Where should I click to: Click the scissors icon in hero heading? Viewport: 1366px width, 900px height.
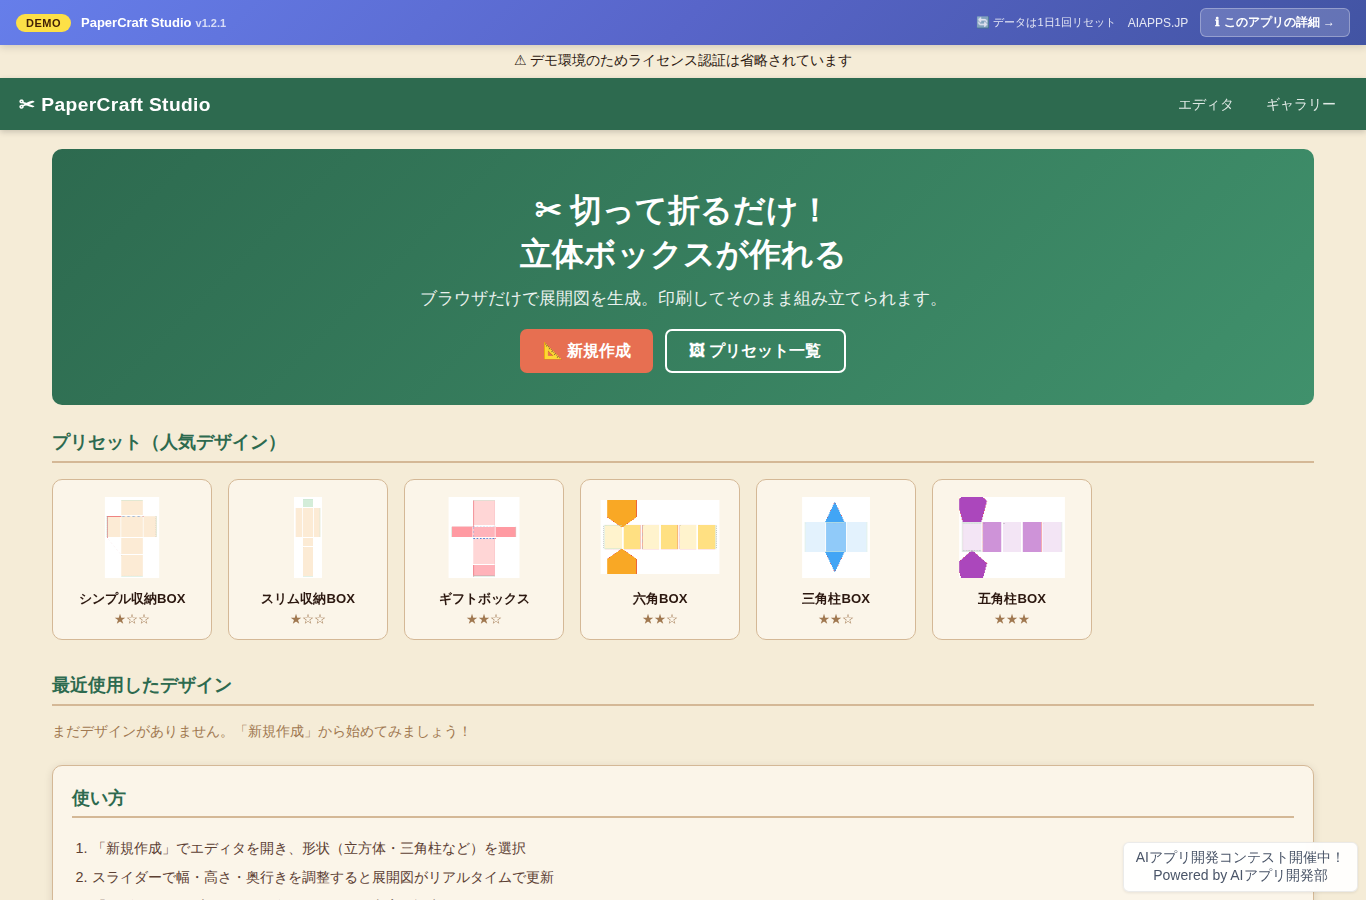point(548,210)
